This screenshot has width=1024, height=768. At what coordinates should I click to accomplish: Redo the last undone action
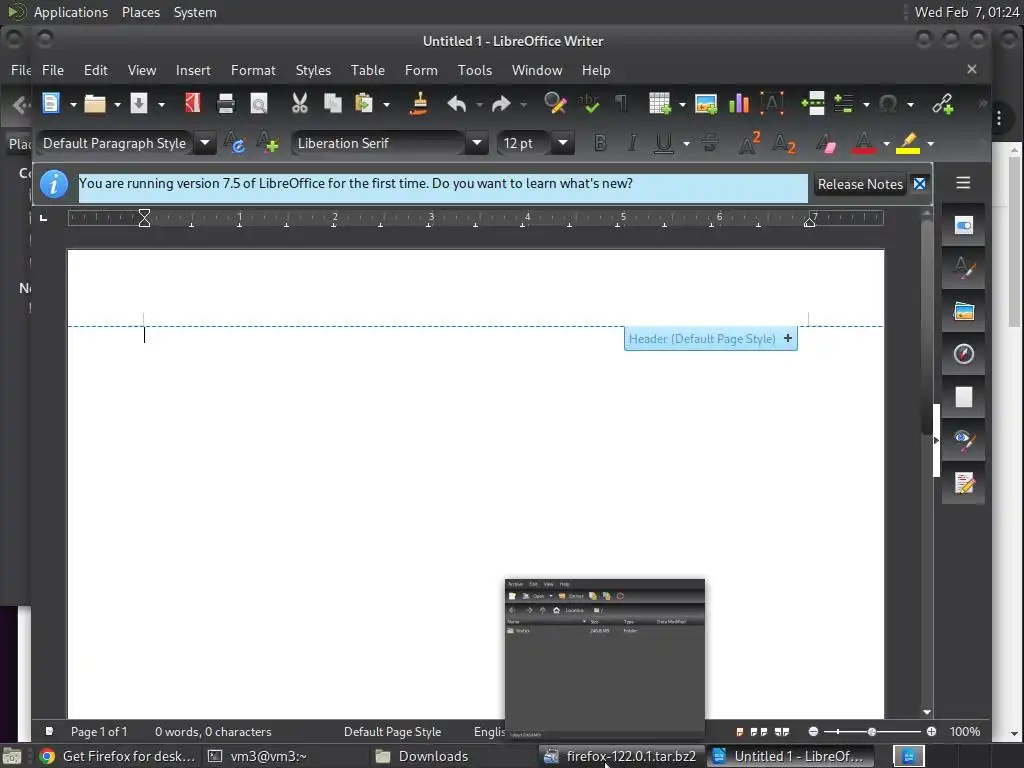(501, 104)
